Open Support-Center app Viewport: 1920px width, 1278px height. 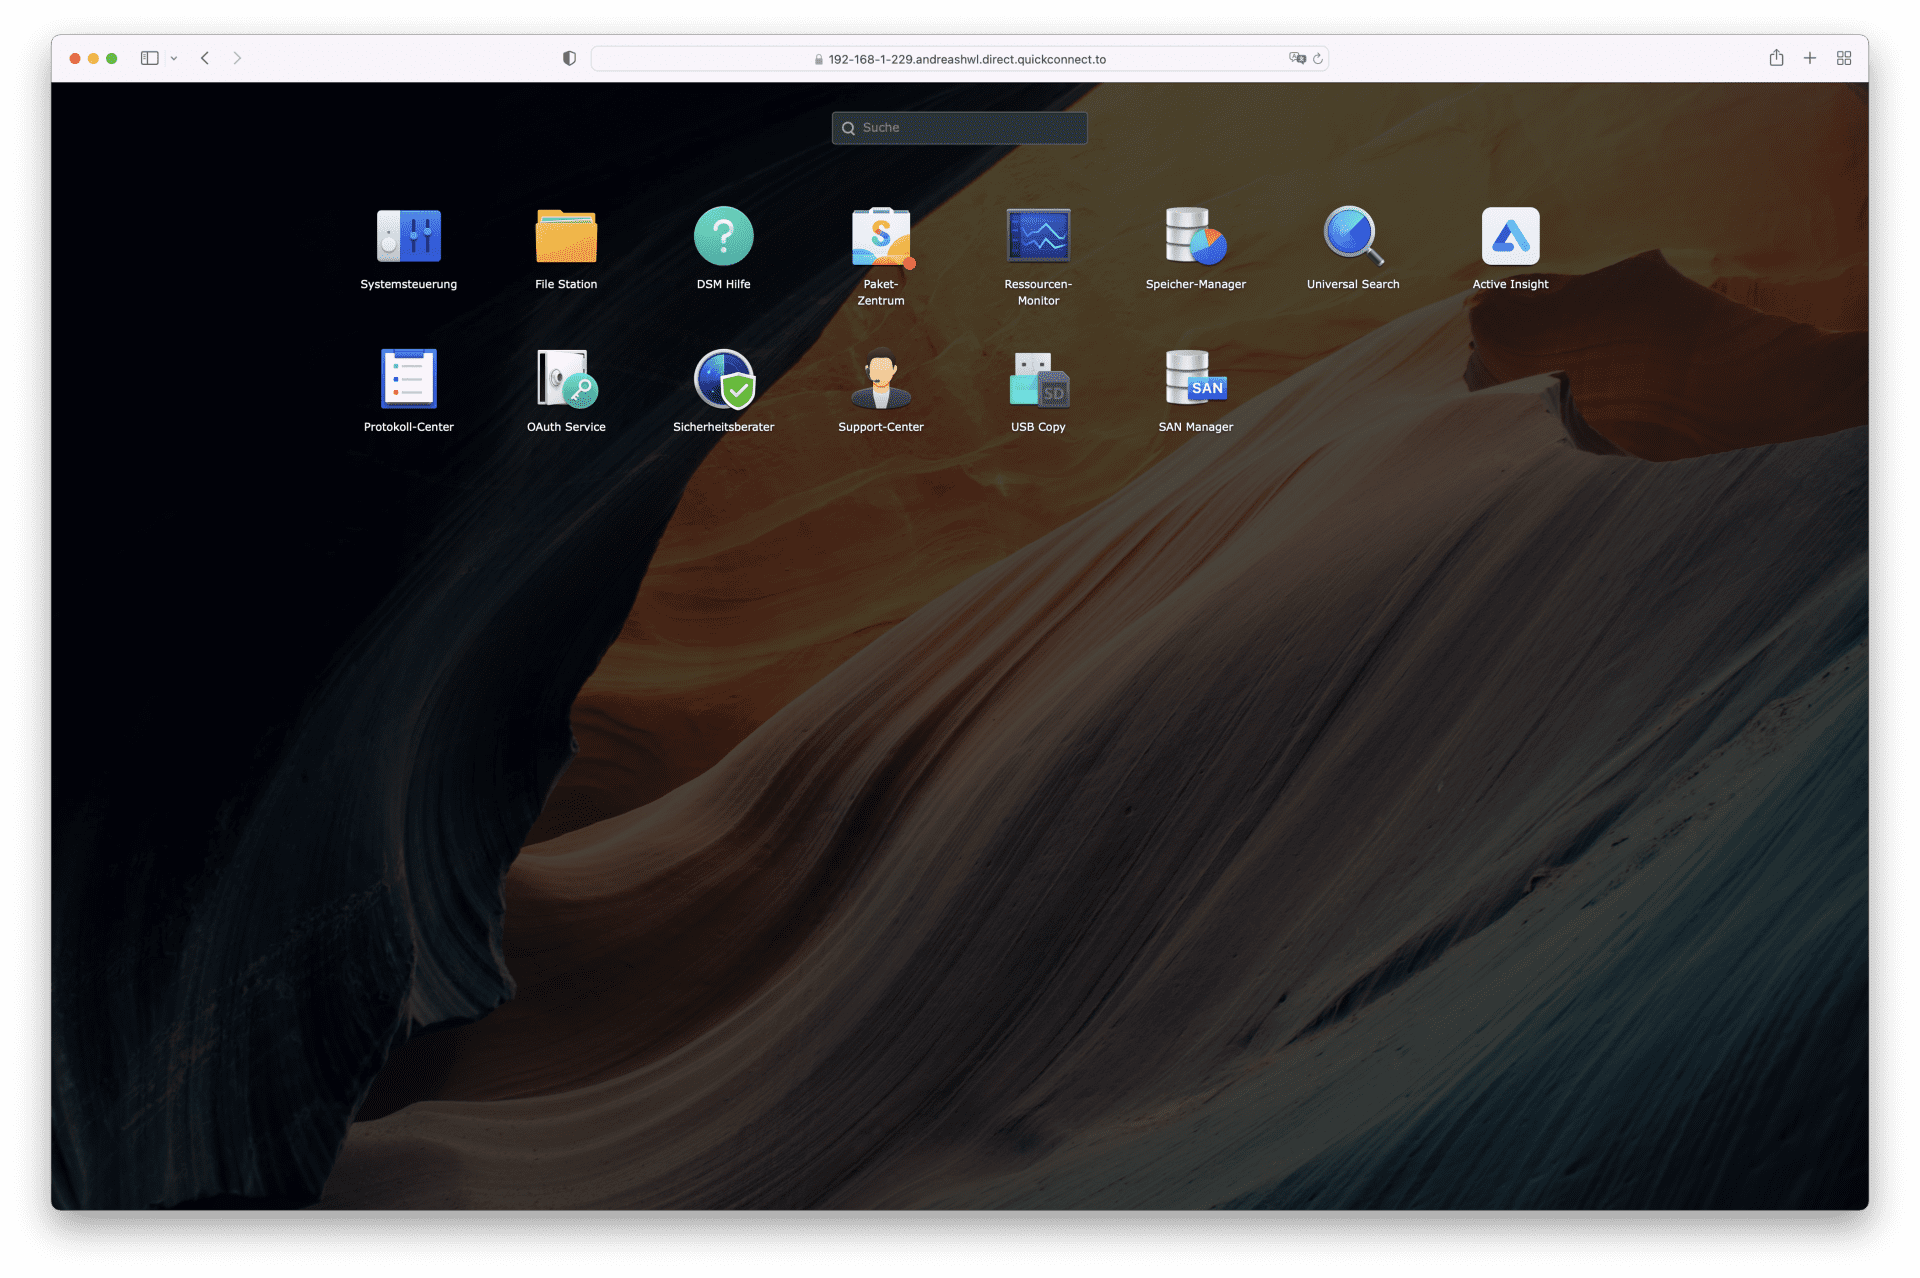click(881, 379)
